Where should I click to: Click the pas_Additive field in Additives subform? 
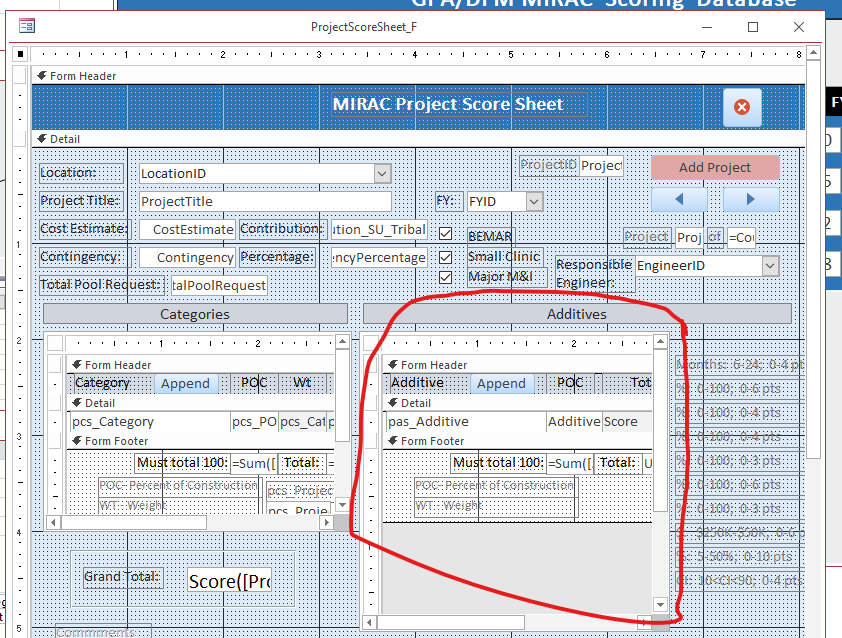pyautogui.click(x=466, y=422)
